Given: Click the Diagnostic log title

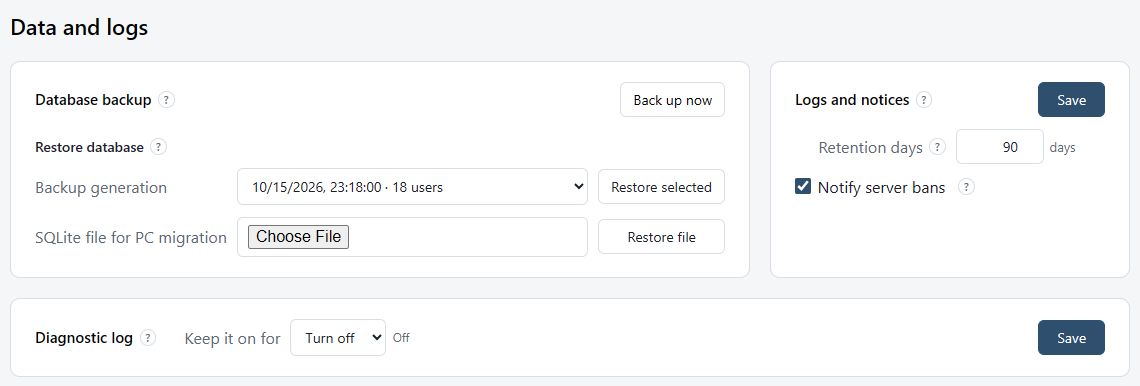Looking at the screenshot, I should 84,338.
